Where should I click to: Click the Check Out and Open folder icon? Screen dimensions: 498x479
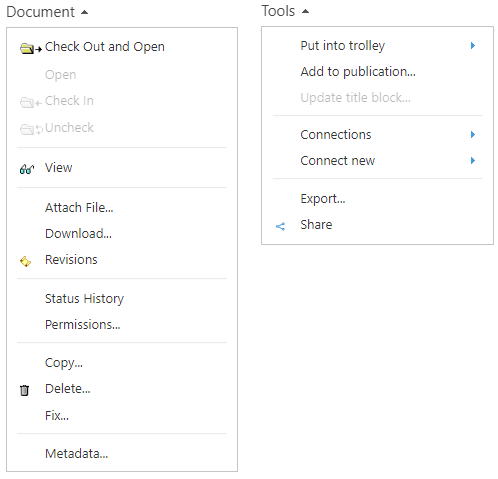click(31, 48)
